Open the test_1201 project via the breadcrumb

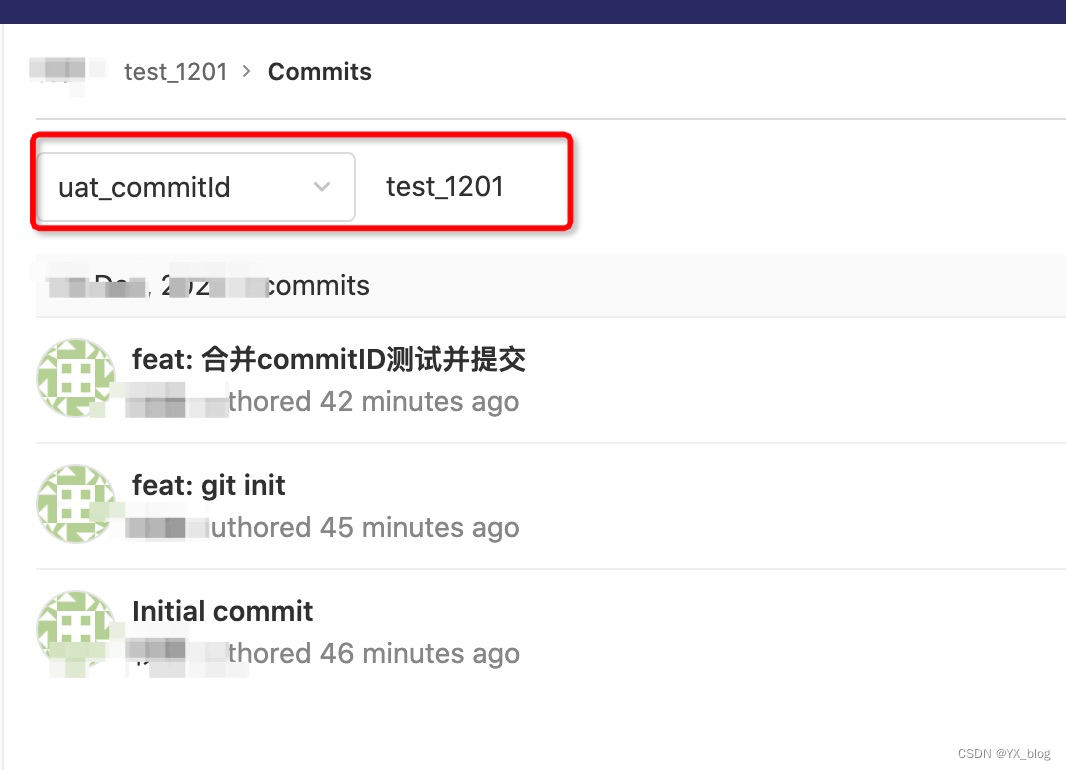(x=176, y=71)
